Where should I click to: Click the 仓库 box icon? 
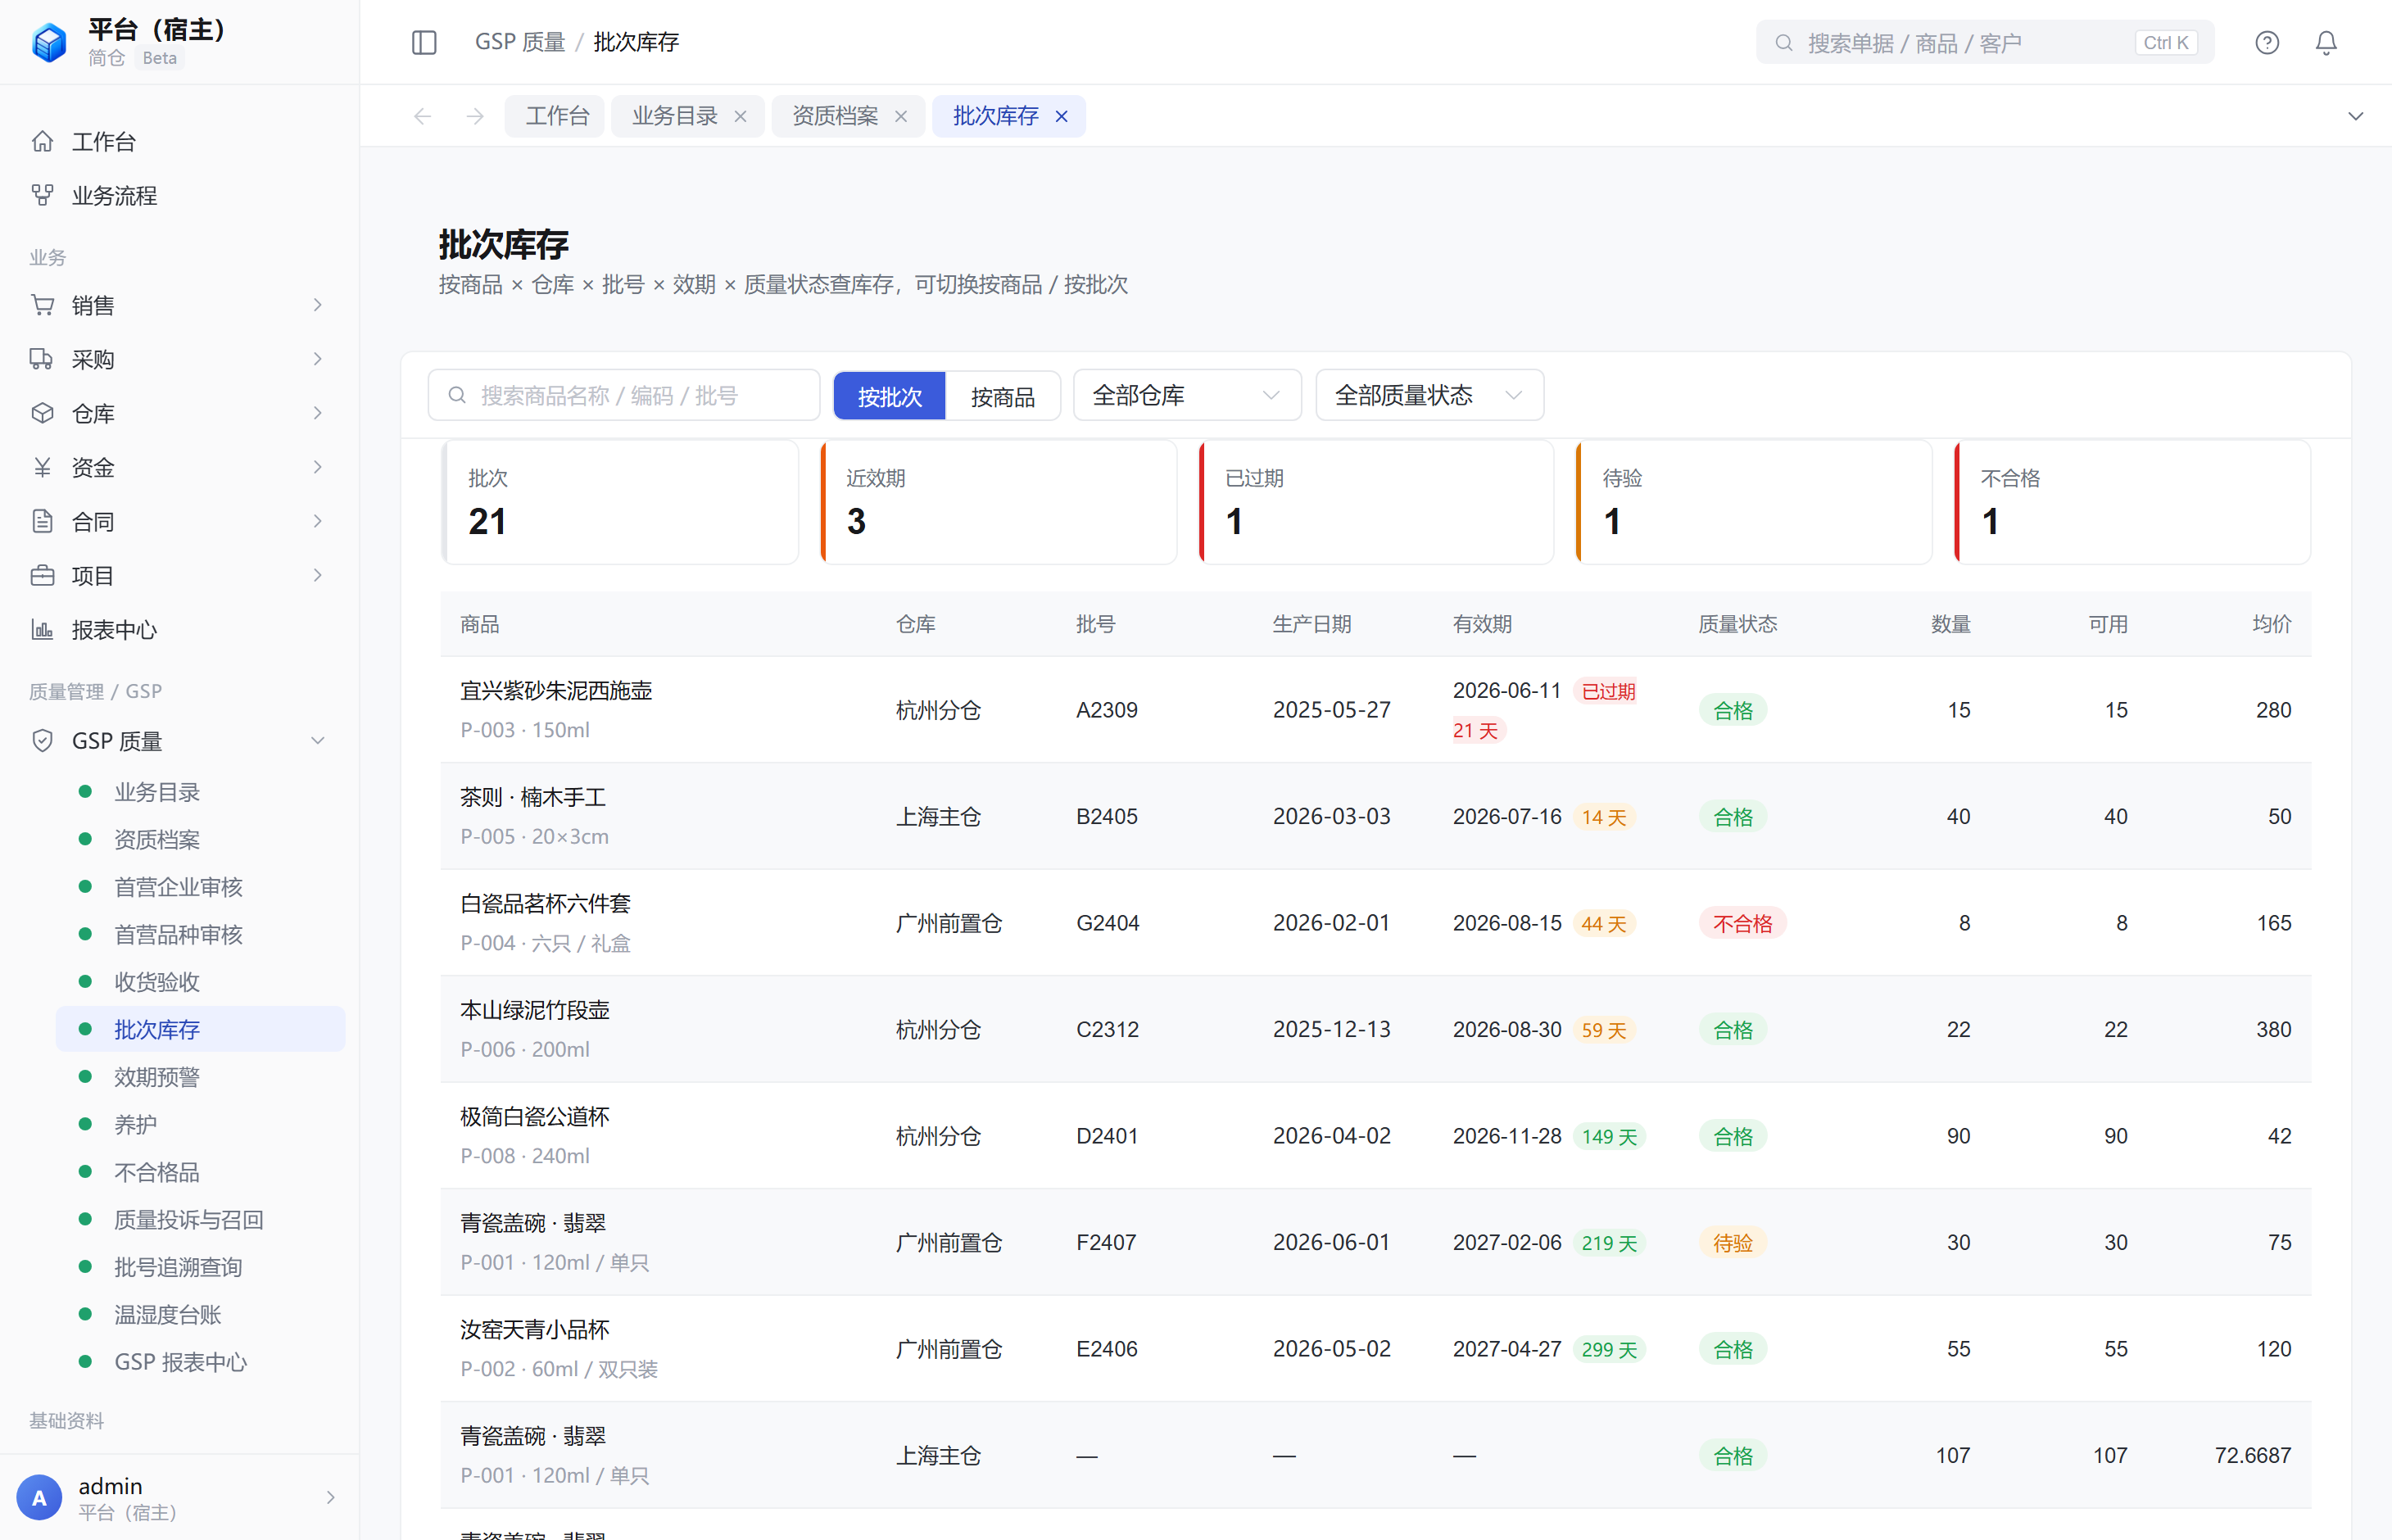[x=42, y=413]
